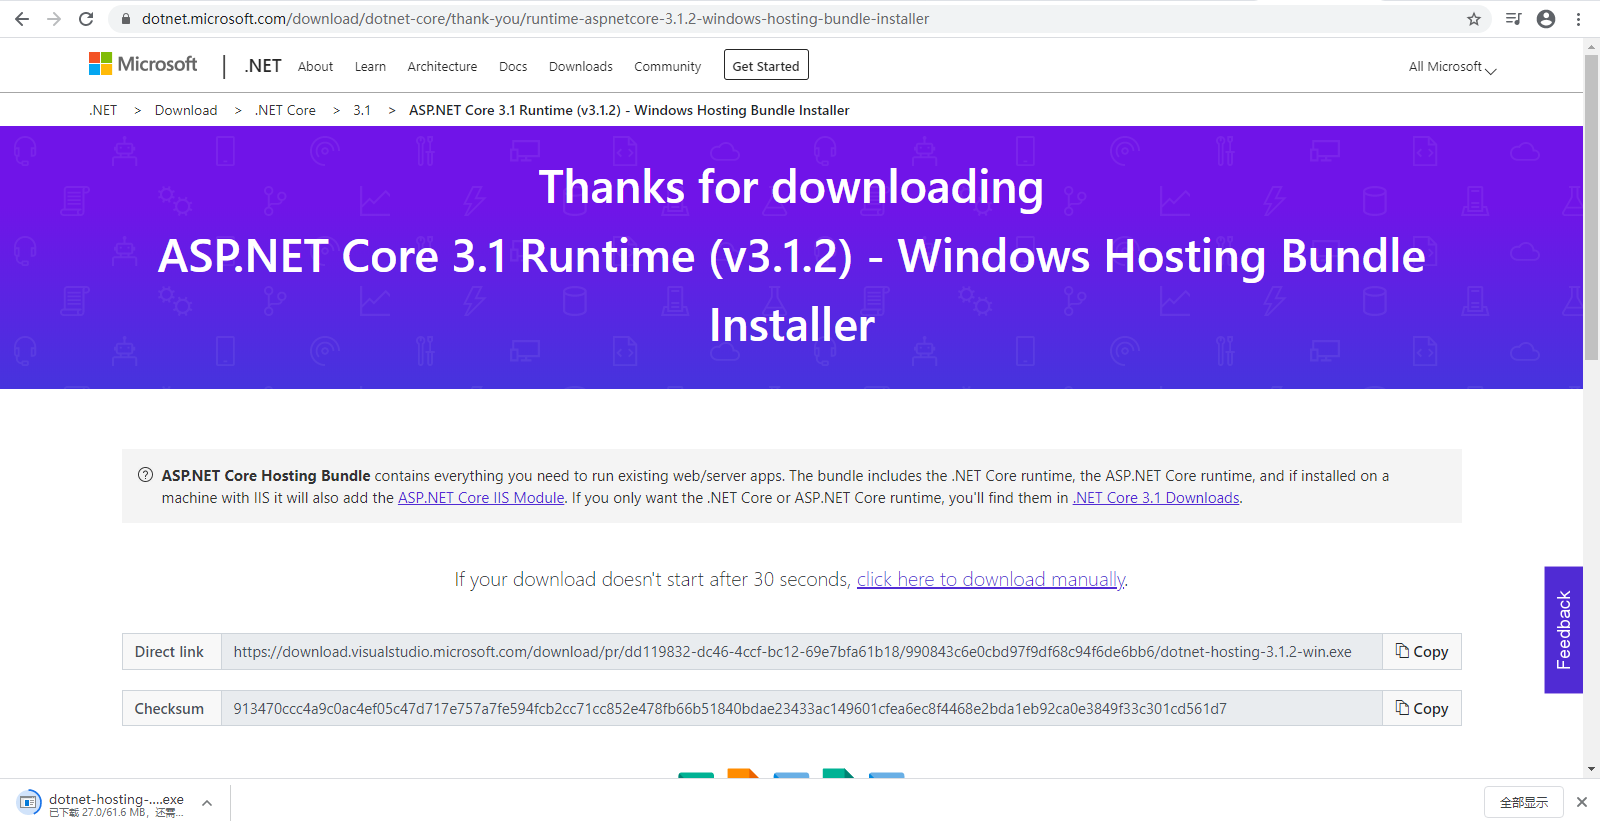The image size is (1600, 827).
Task: Click the 3.1 breadcrumb link
Action: (362, 110)
